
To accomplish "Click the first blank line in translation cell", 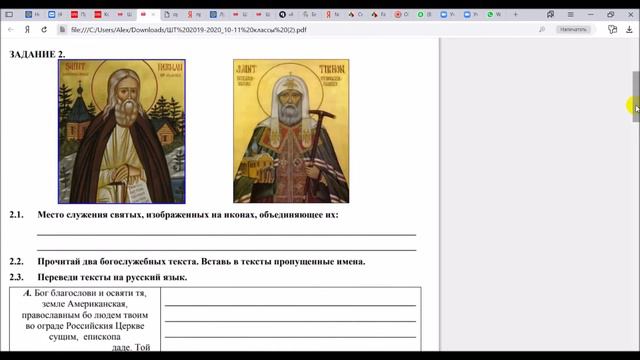I will (x=290, y=305).
